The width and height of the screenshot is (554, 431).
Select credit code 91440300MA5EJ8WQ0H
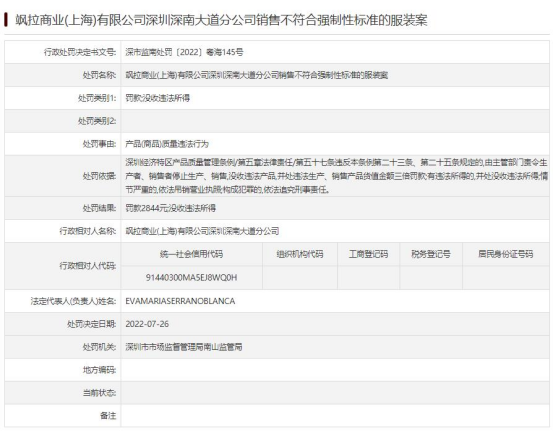pyautogui.click(x=191, y=278)
